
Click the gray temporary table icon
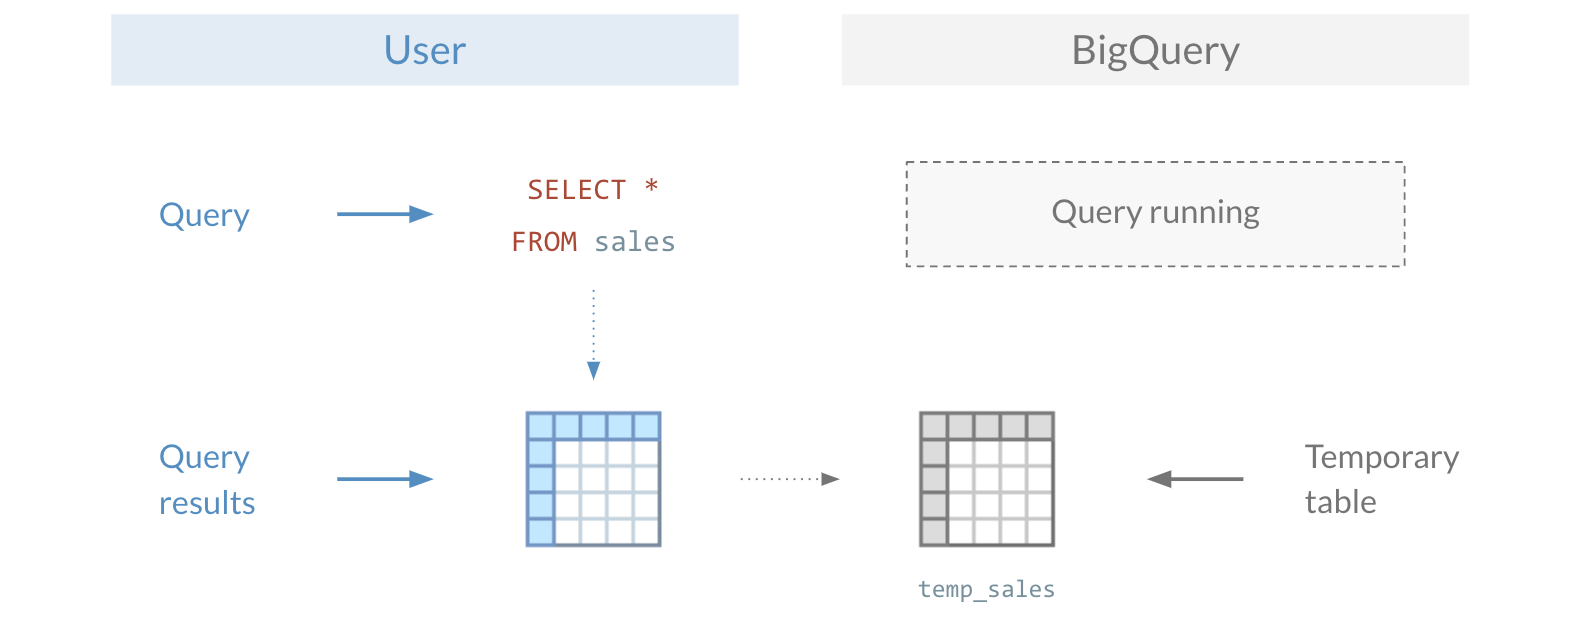click(986, 479)
